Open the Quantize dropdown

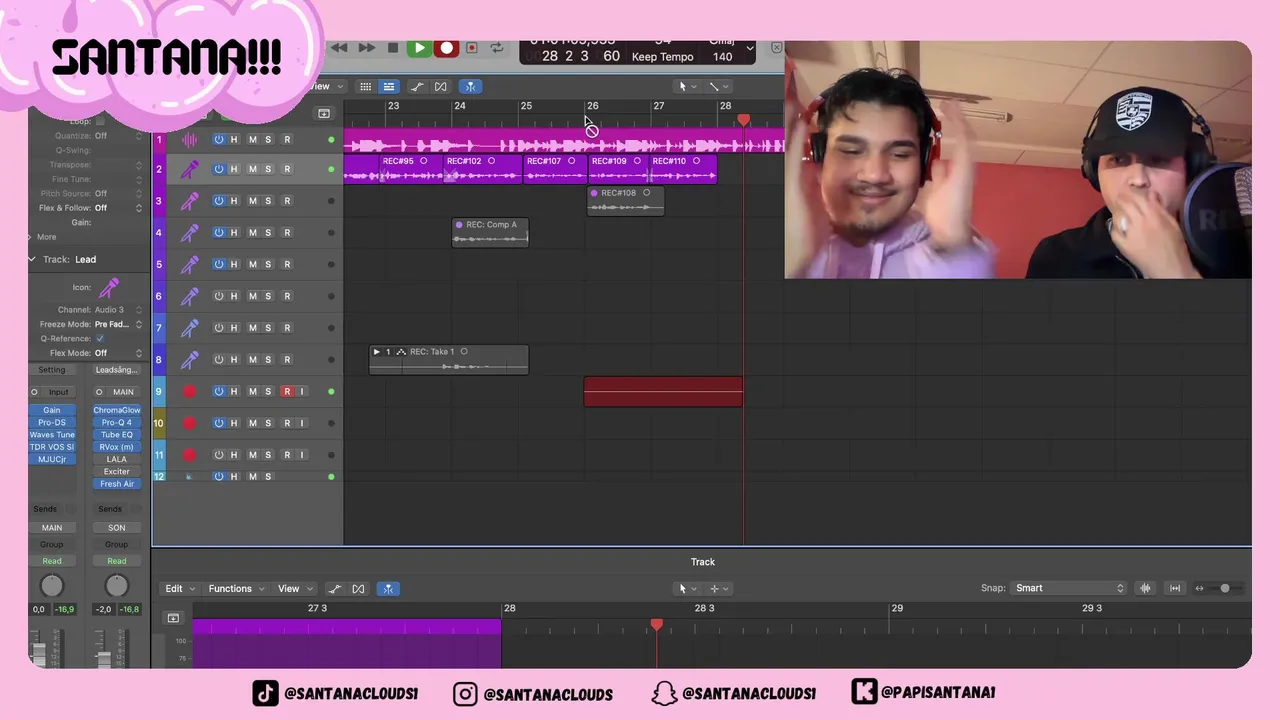118,136
